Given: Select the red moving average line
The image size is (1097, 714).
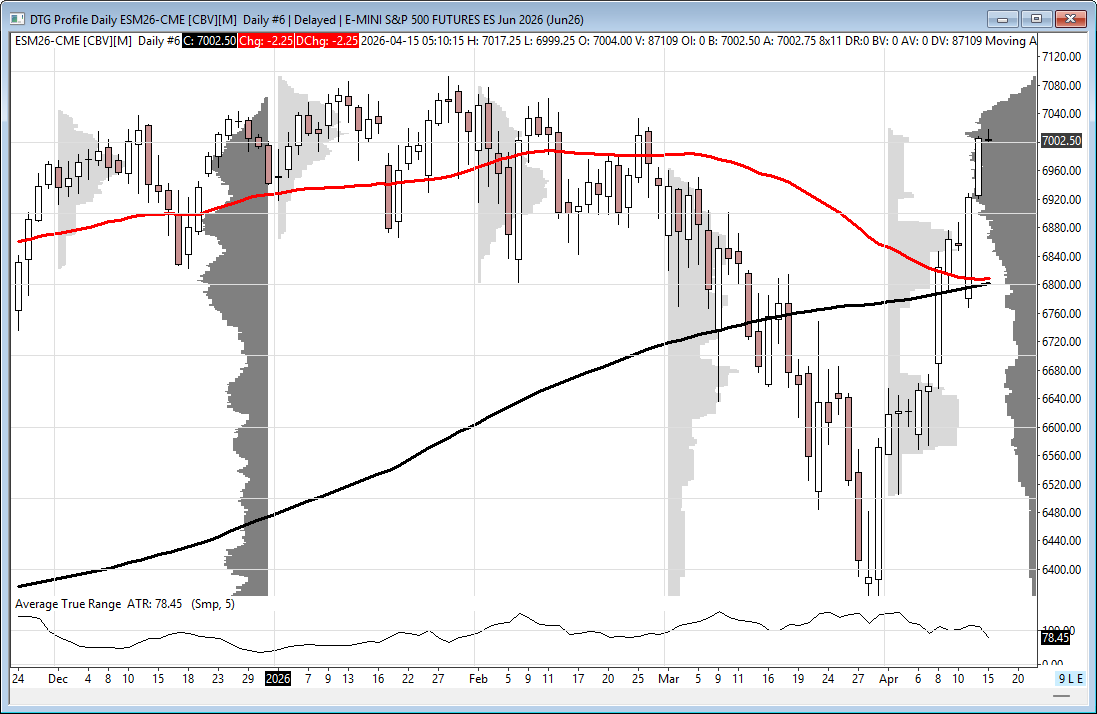Looking at the screenshot, I should tap(600, 155).
